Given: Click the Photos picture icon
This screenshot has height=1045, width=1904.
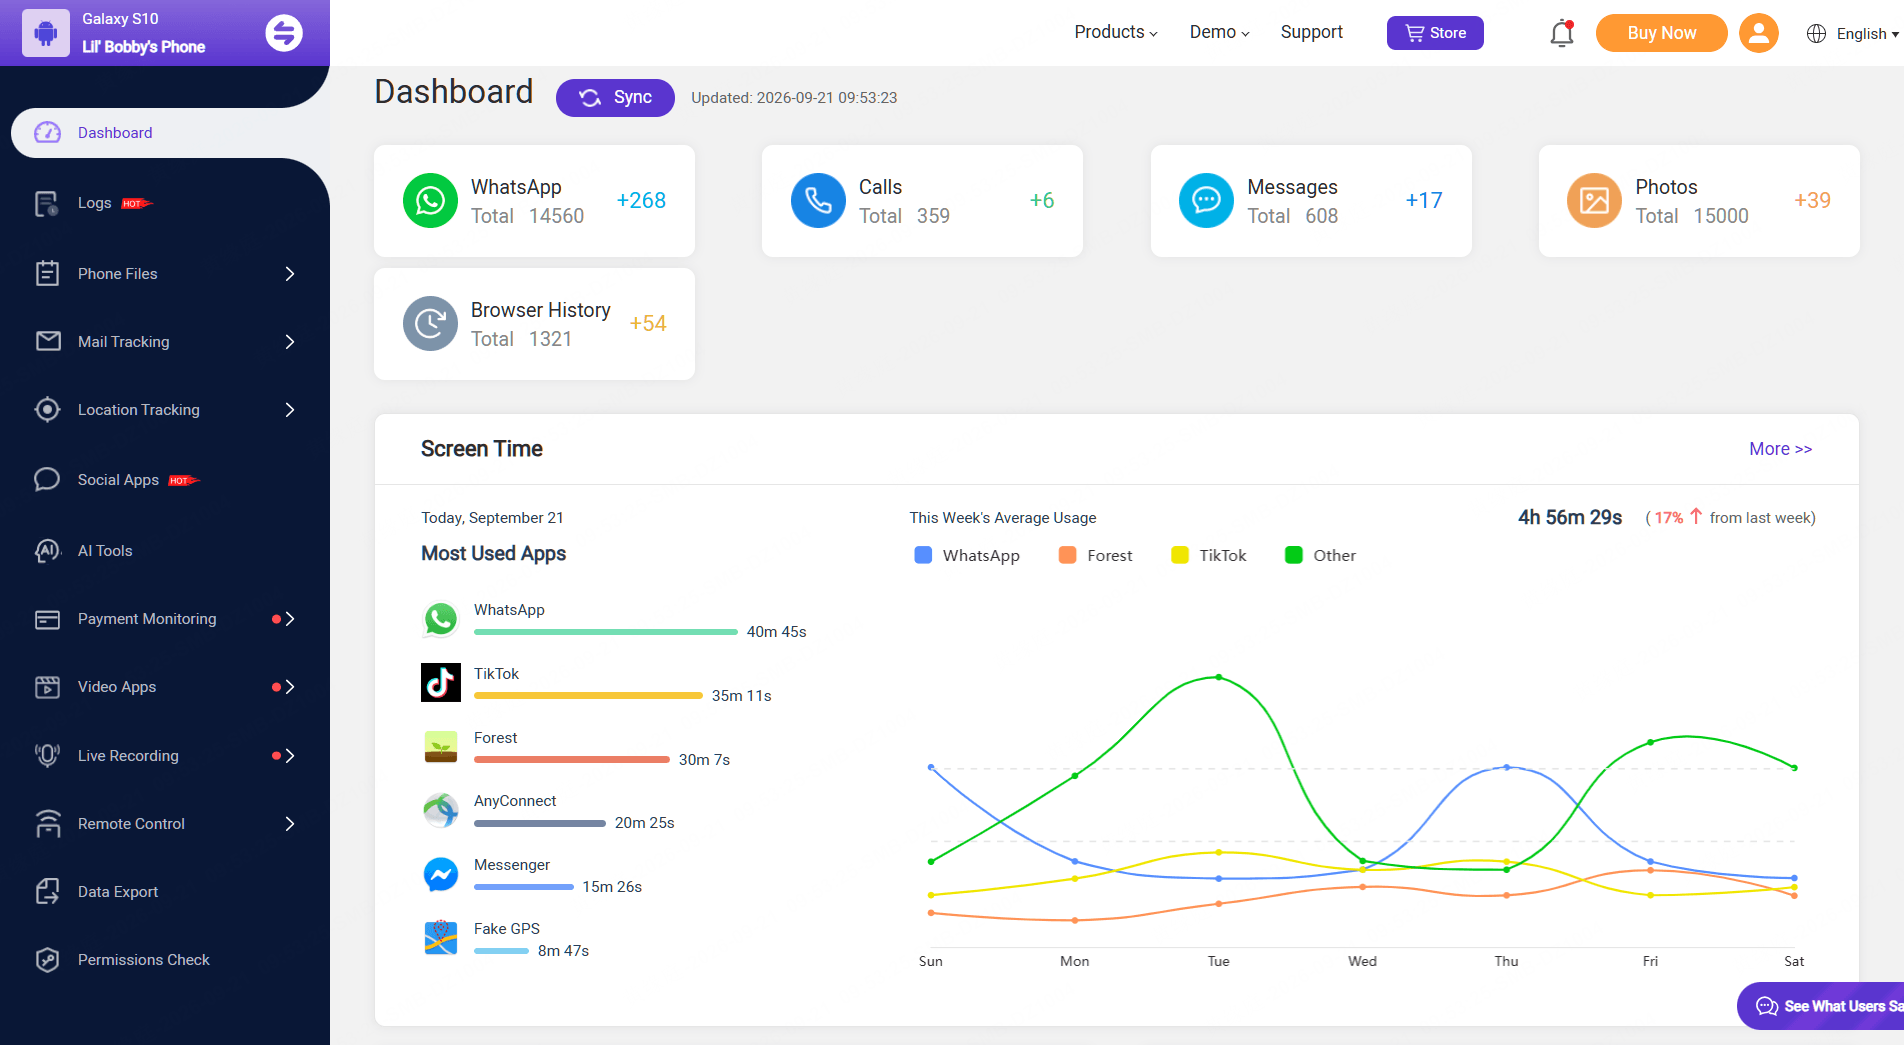Looking at the screenshot, I should click(x=1594, y=200).
